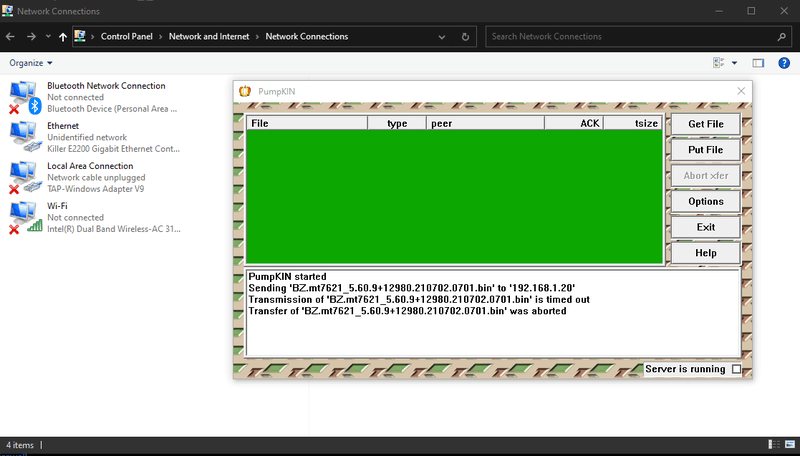Click the Network Connections window title icon
Image resolution: width=800 pixels, height=456 pixels.
8,11
